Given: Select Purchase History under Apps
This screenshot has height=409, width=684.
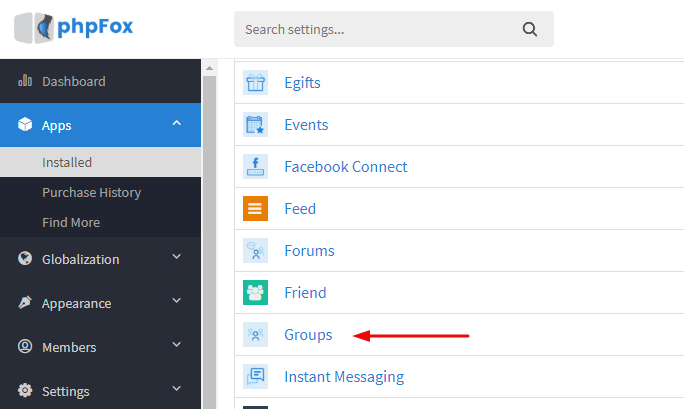Looking at the screenshot, I should tap(91, 192).
